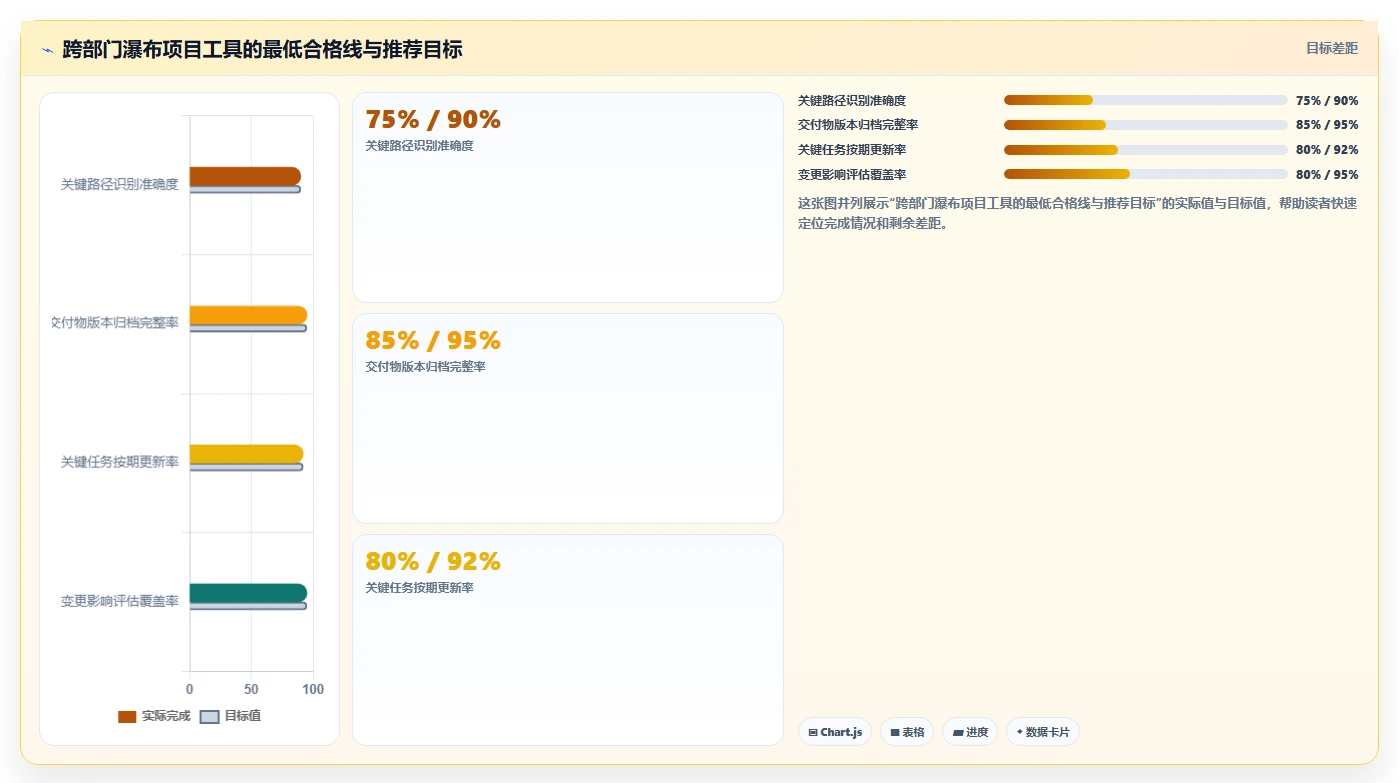Click the 80% / 92% progress value text
1399x783 pixels.
pos(1327,150)
